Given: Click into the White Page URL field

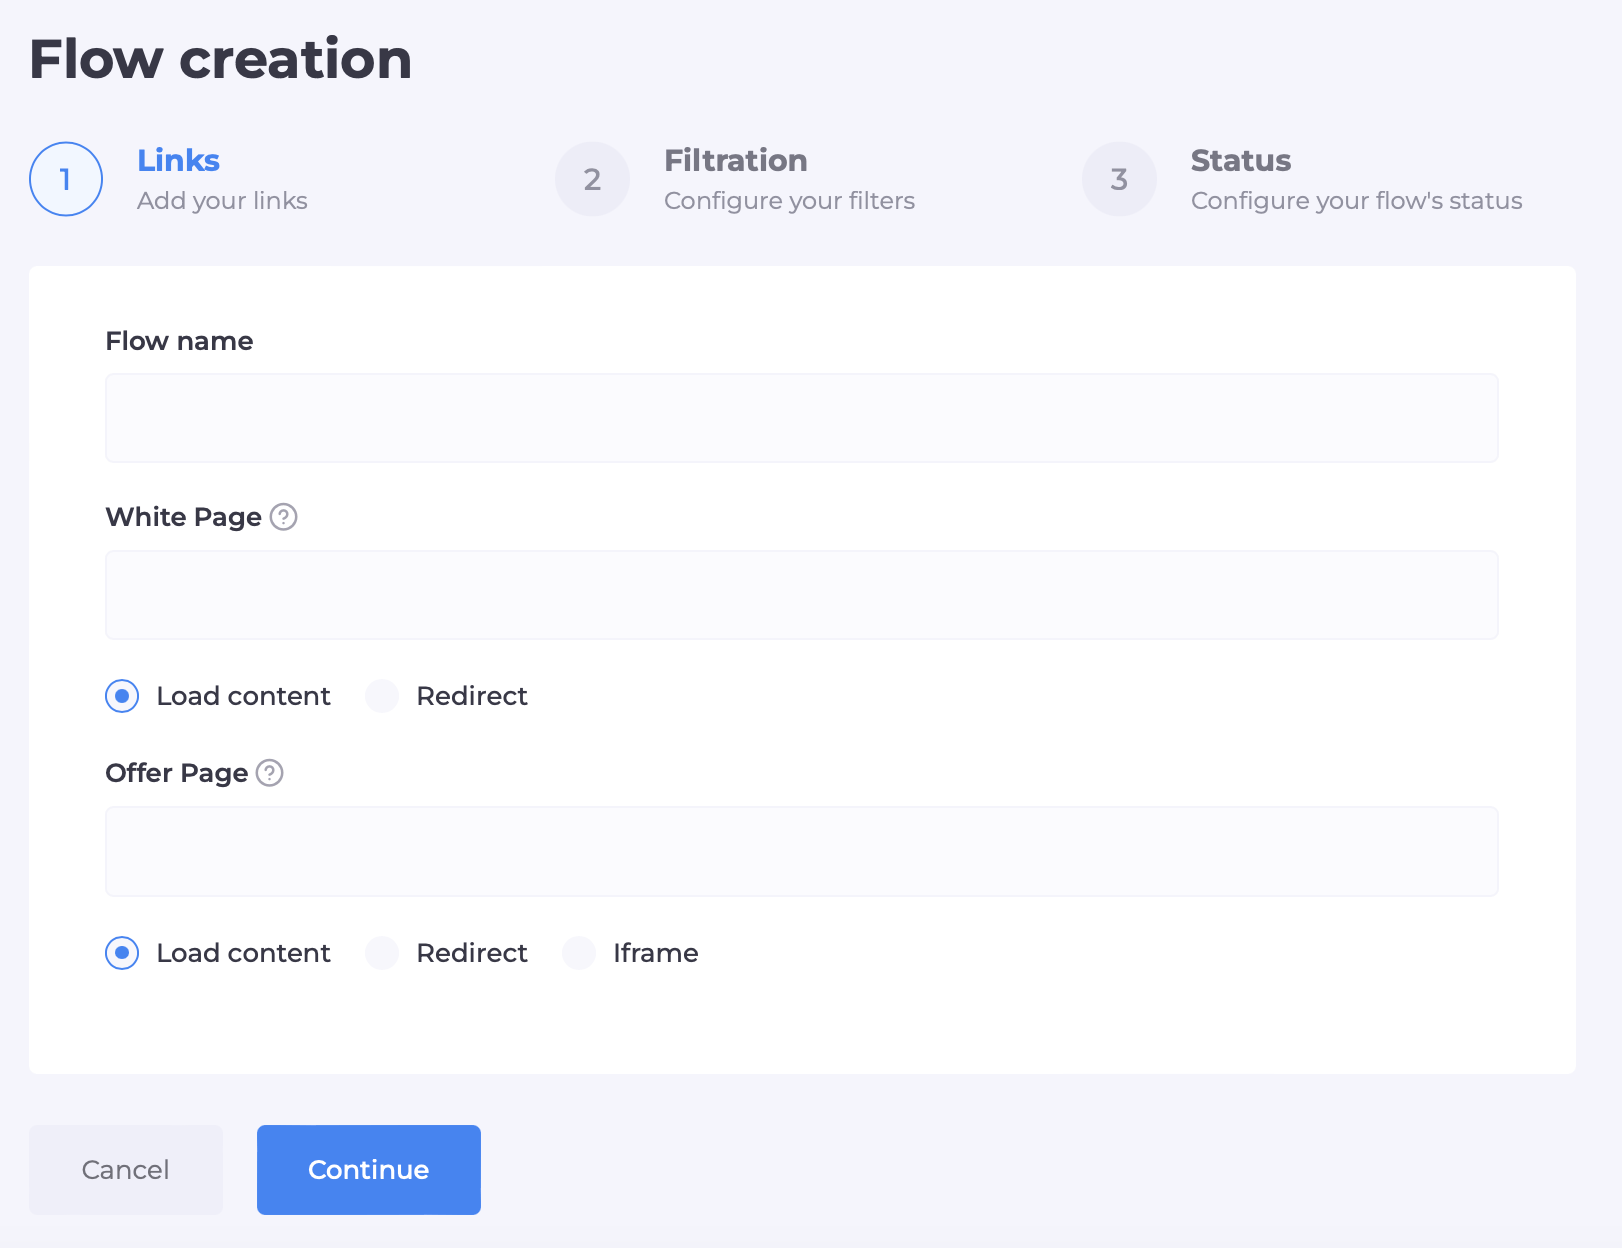Looking at the screenshot, I should [x=801, y=595].
